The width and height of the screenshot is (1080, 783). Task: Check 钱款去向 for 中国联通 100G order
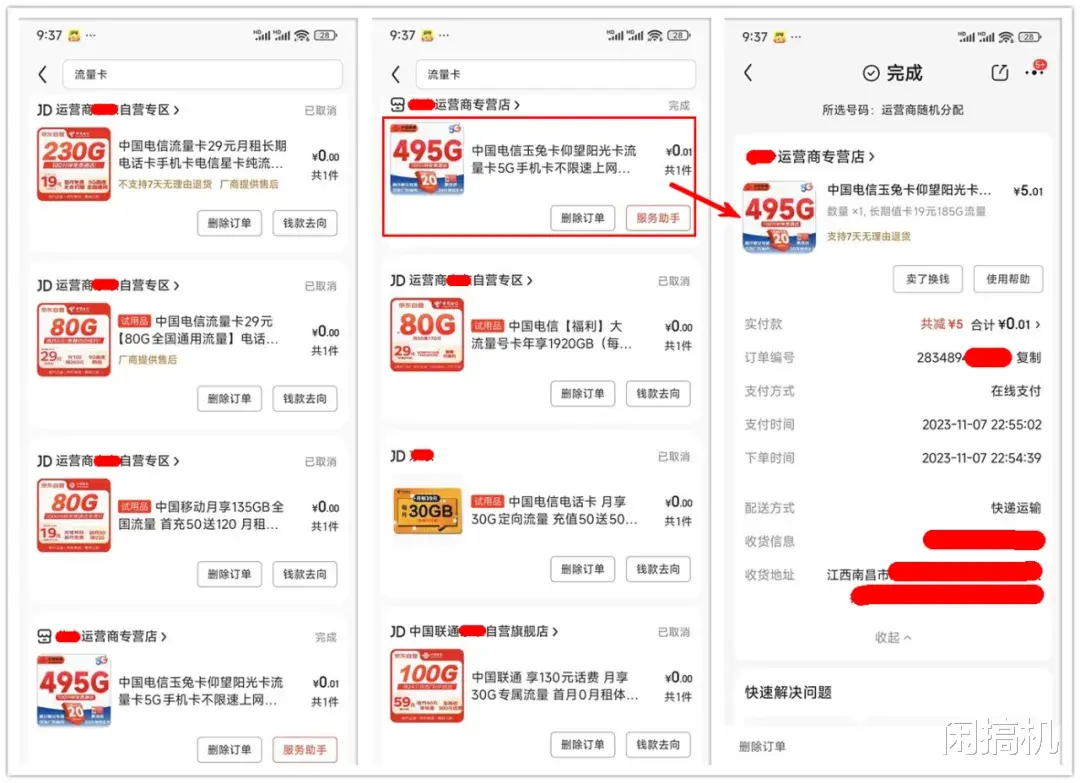point(658,744)
